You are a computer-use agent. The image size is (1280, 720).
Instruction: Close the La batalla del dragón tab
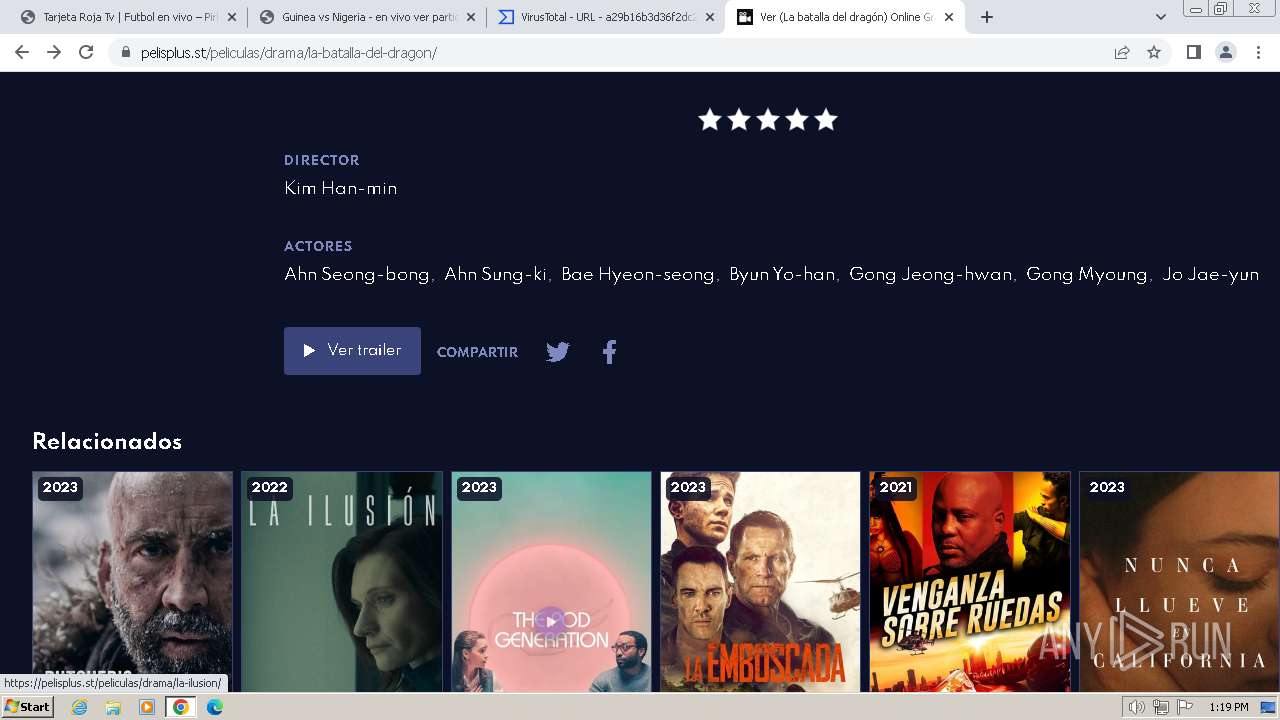coord(949,17)
